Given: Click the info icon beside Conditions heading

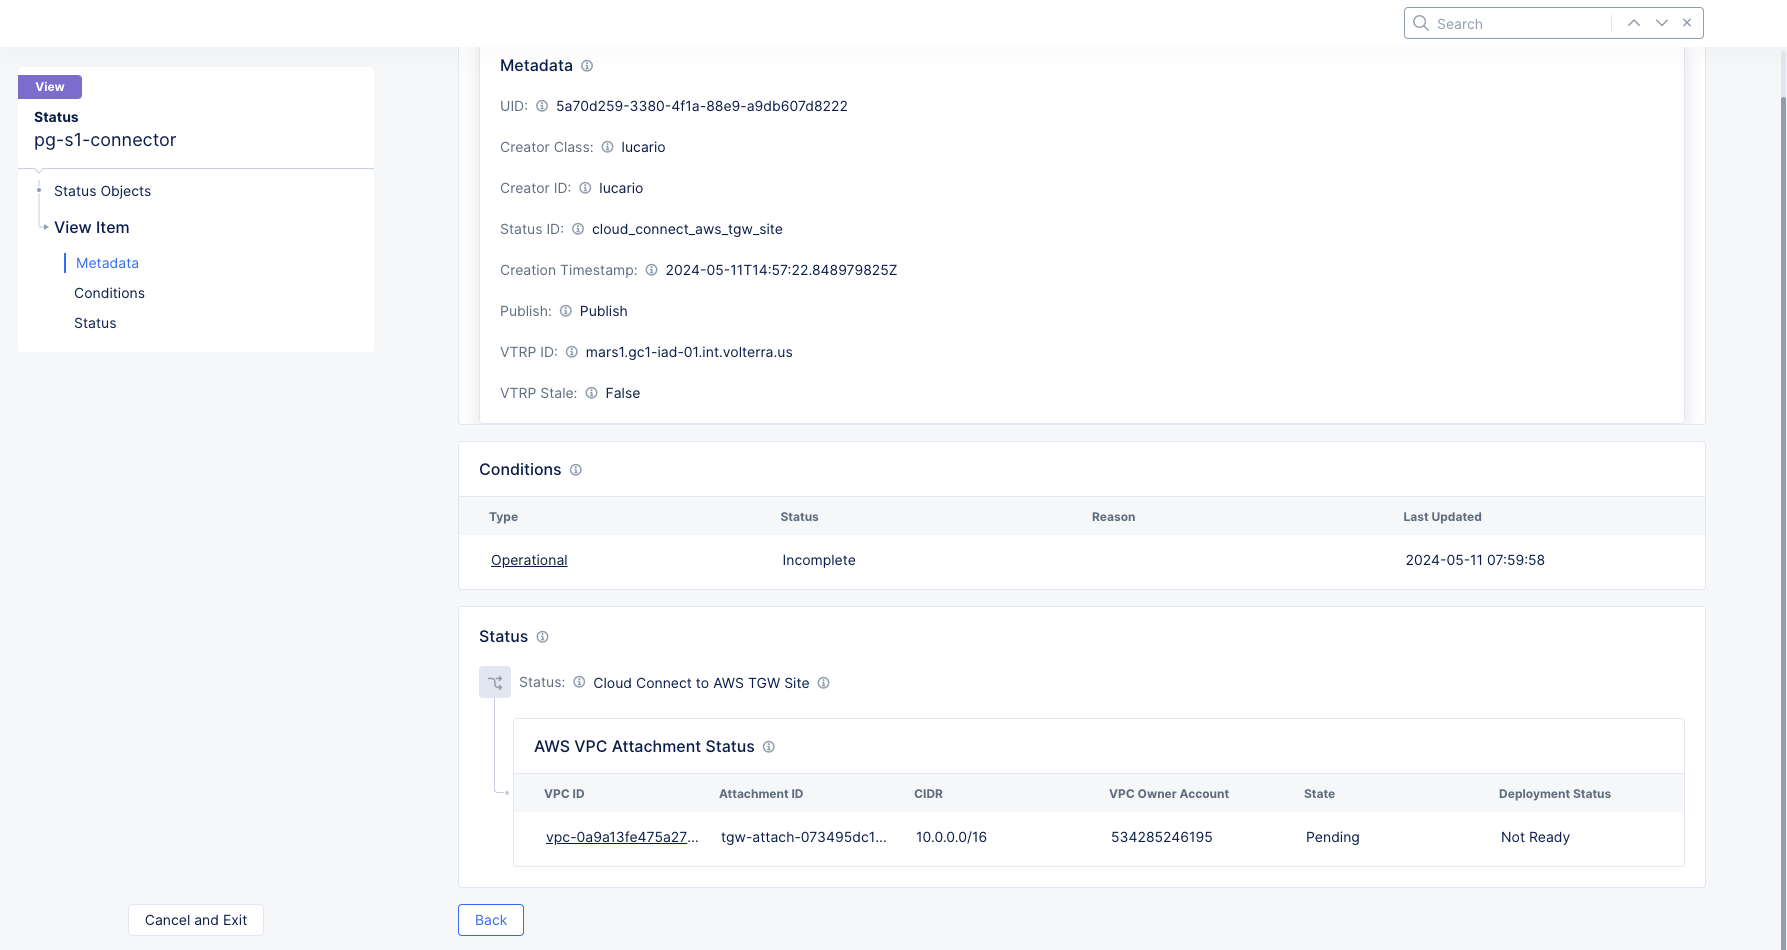Looking at the screenshot, I should tap(576, 469).
